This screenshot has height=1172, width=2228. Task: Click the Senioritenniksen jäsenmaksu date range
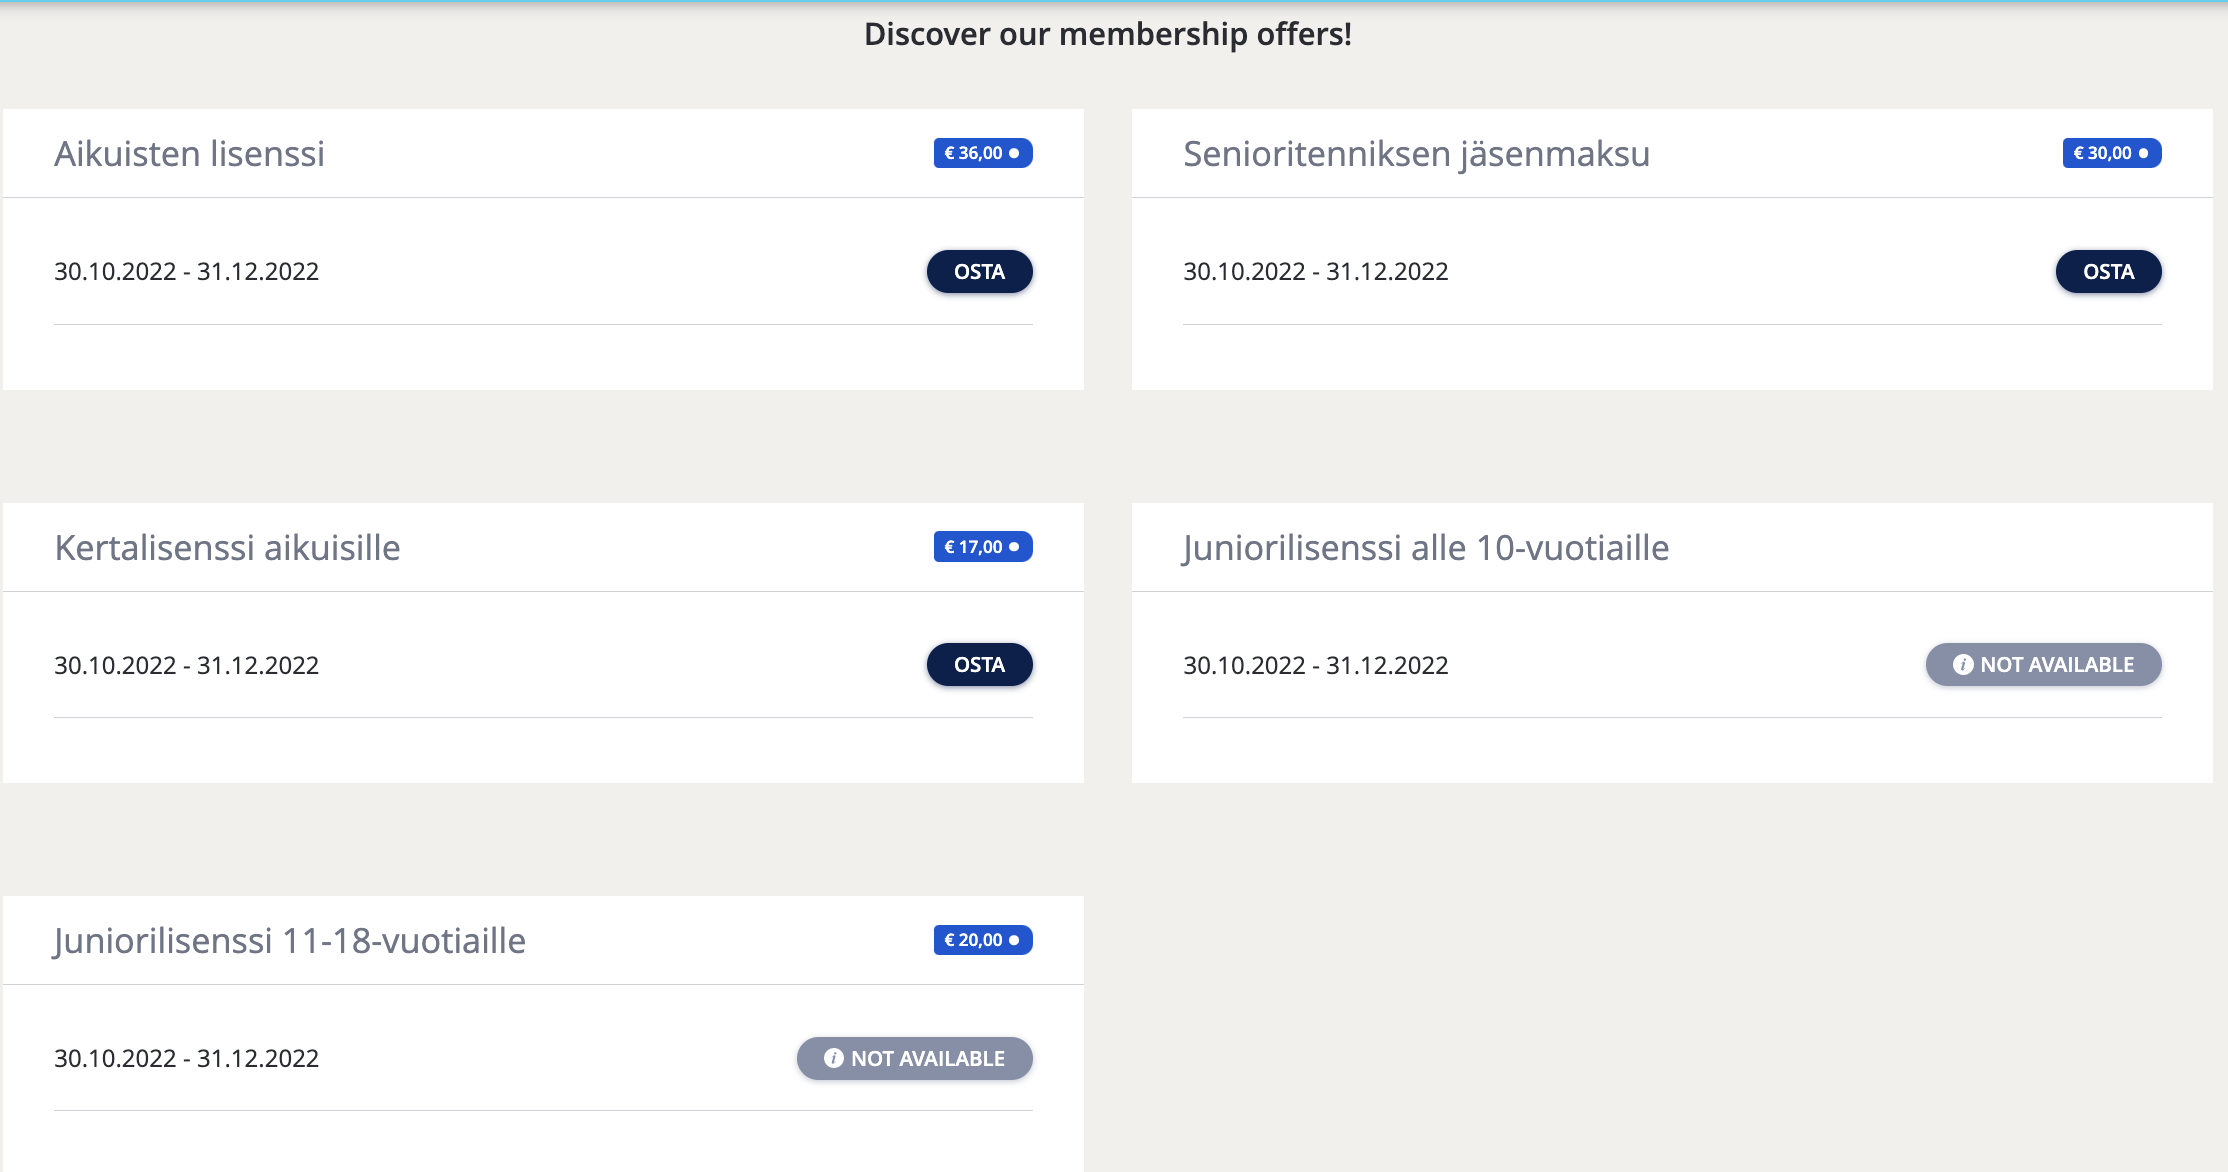click(x=1315, y=272)
